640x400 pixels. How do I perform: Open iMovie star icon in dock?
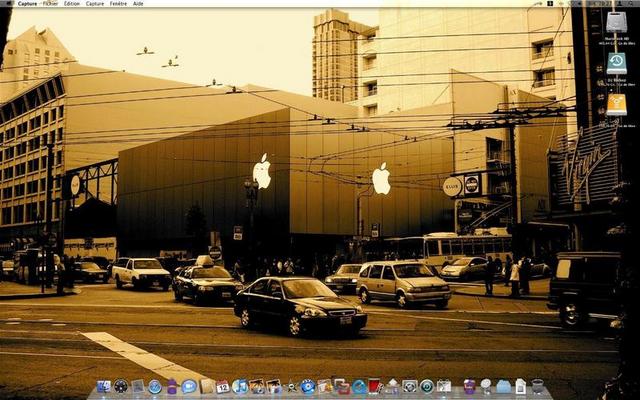[x=291, y=387]
